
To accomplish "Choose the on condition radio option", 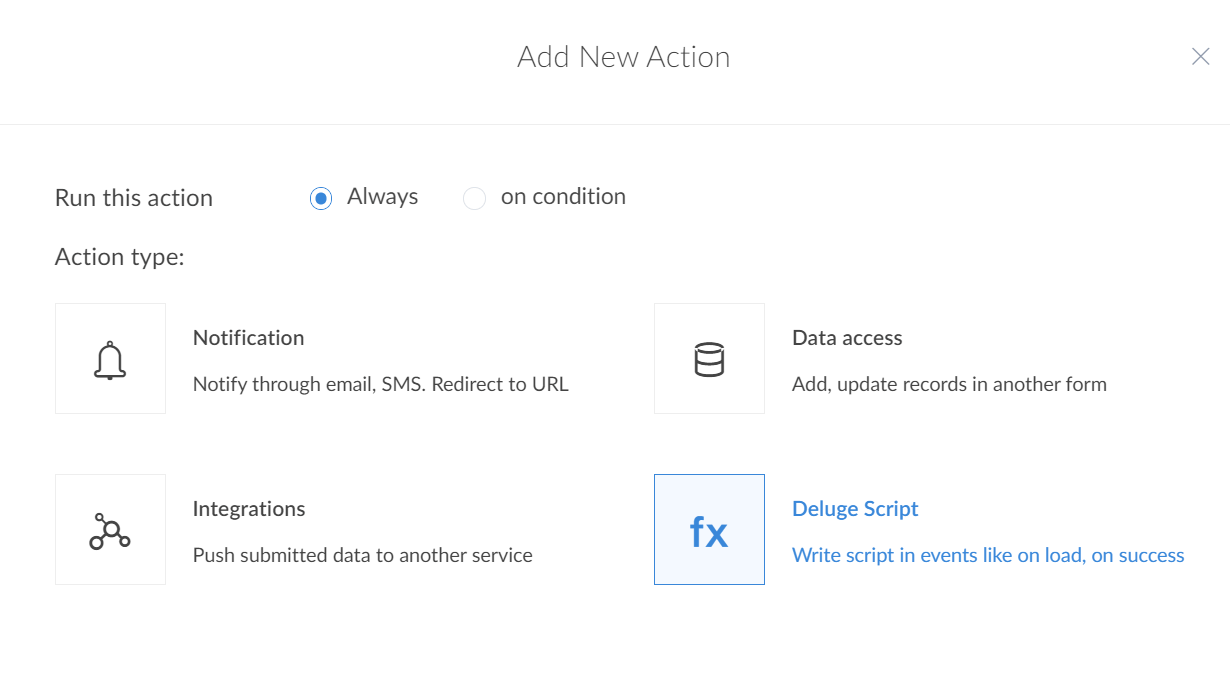I will pos(474,198).
